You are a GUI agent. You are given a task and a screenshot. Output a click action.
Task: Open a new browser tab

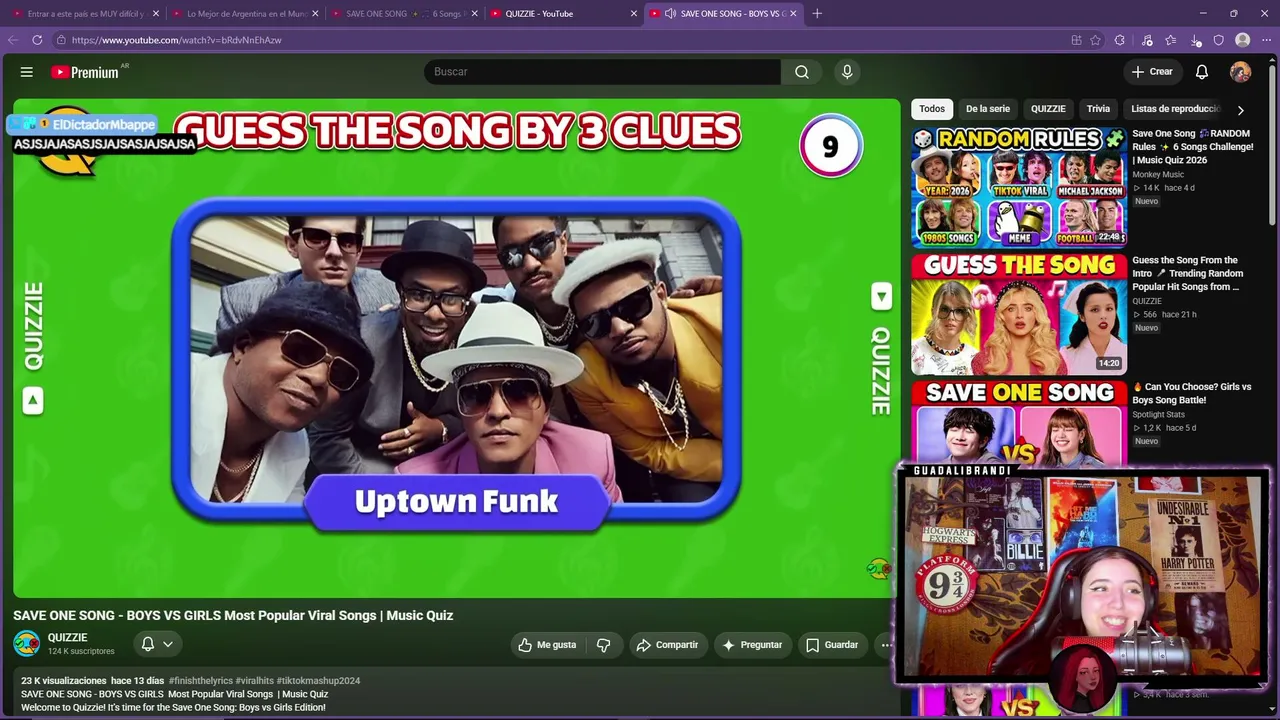[817, 14]
